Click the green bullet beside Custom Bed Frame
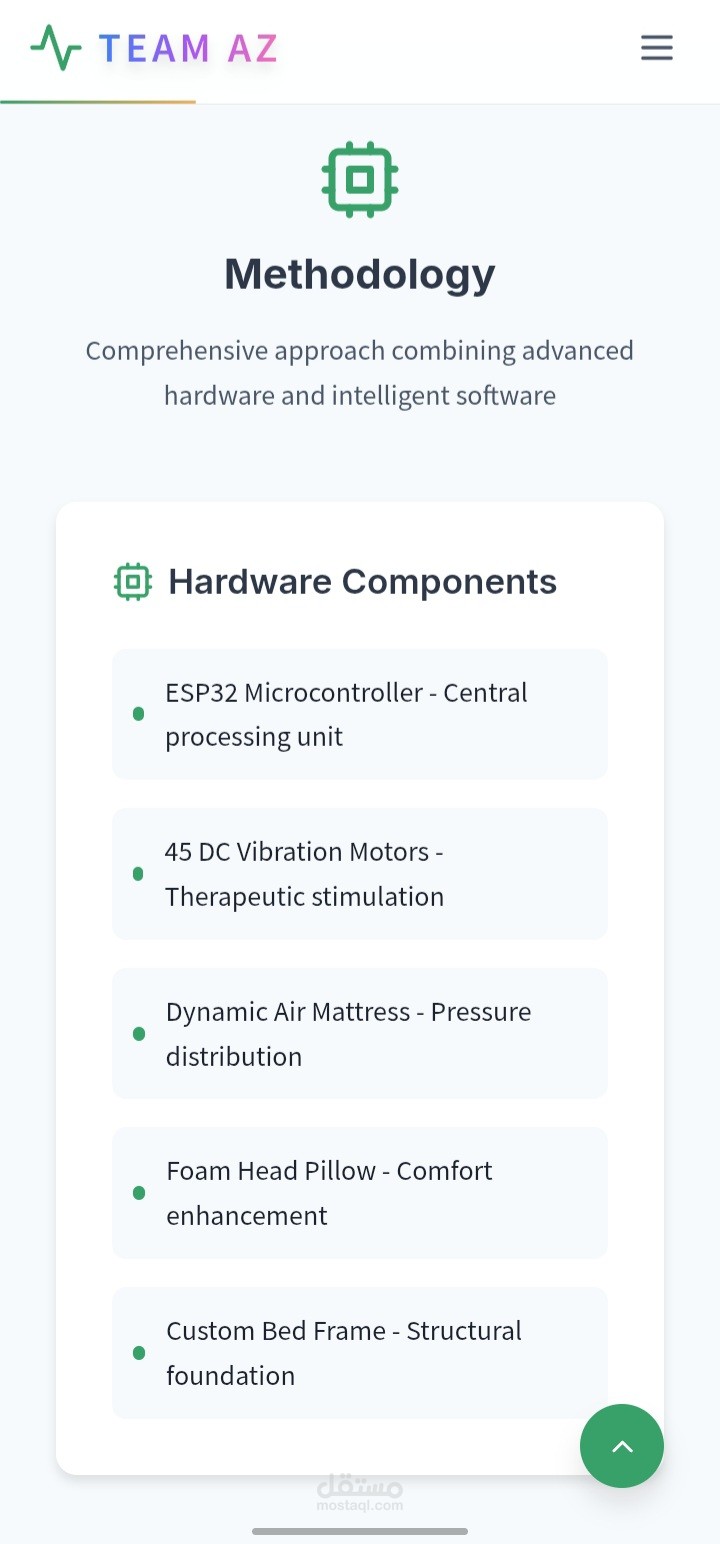This screenshot has width=720, height=1544. click(x=139, y=1353)
